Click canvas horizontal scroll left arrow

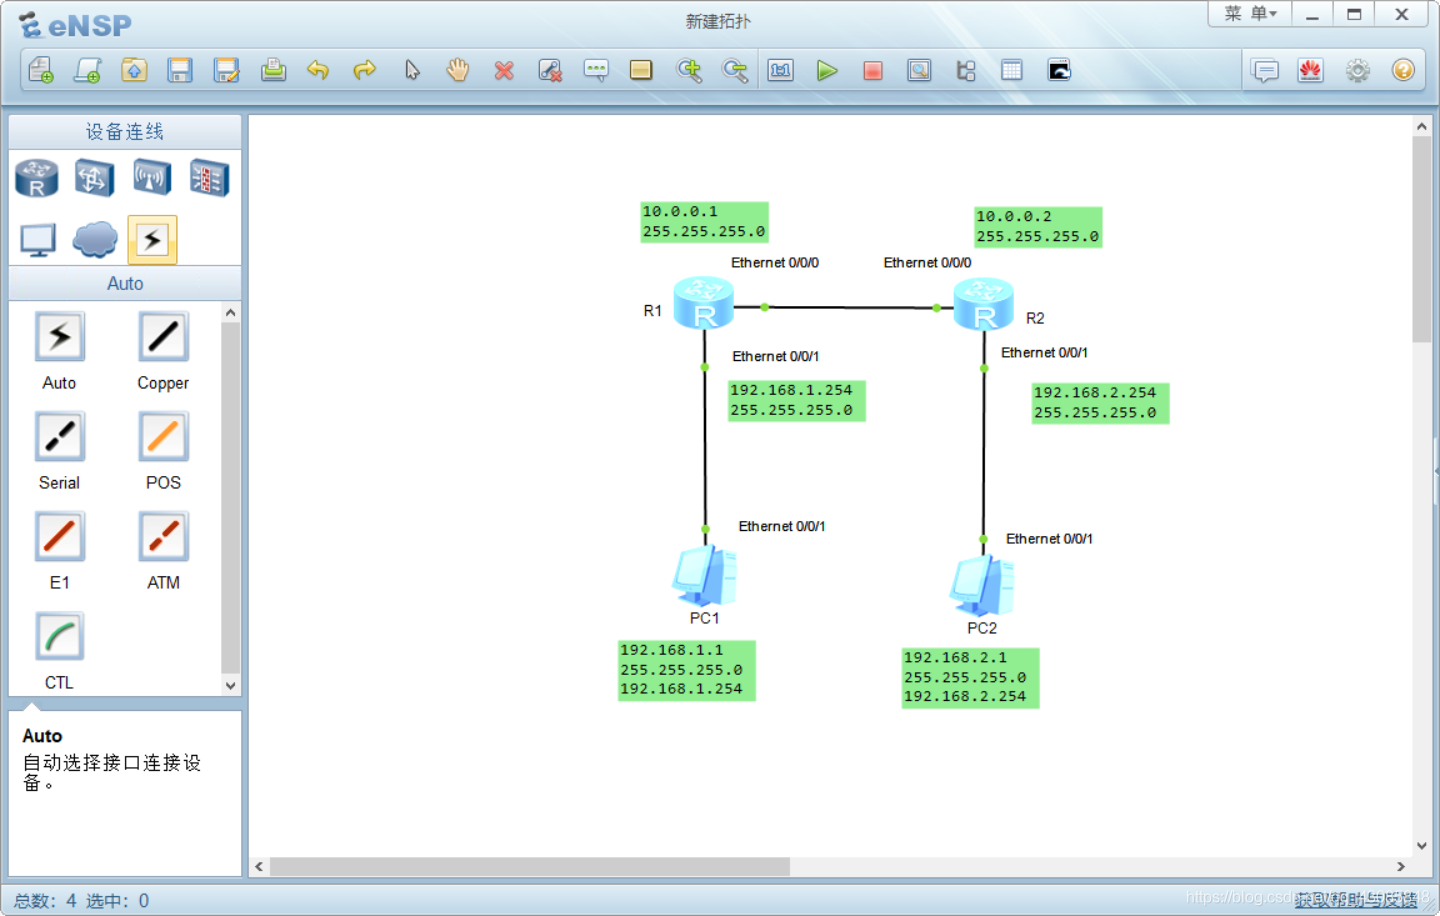click(260, 867)
